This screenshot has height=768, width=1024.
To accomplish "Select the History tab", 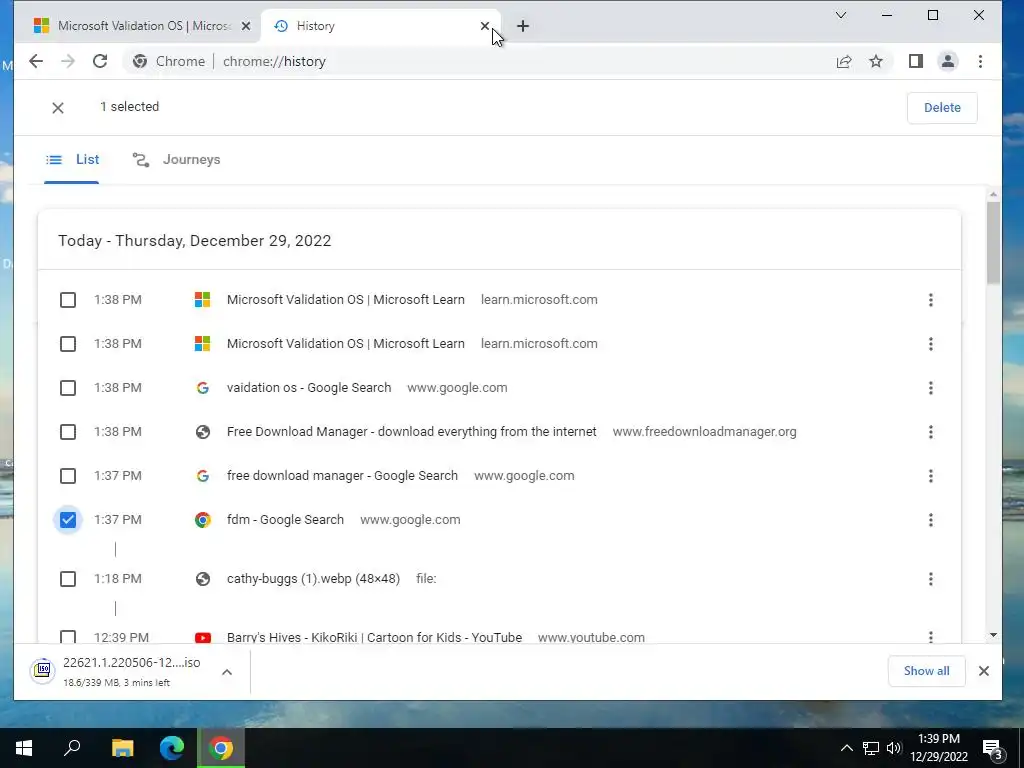I will pyautogui.click(x=381, y=26).
